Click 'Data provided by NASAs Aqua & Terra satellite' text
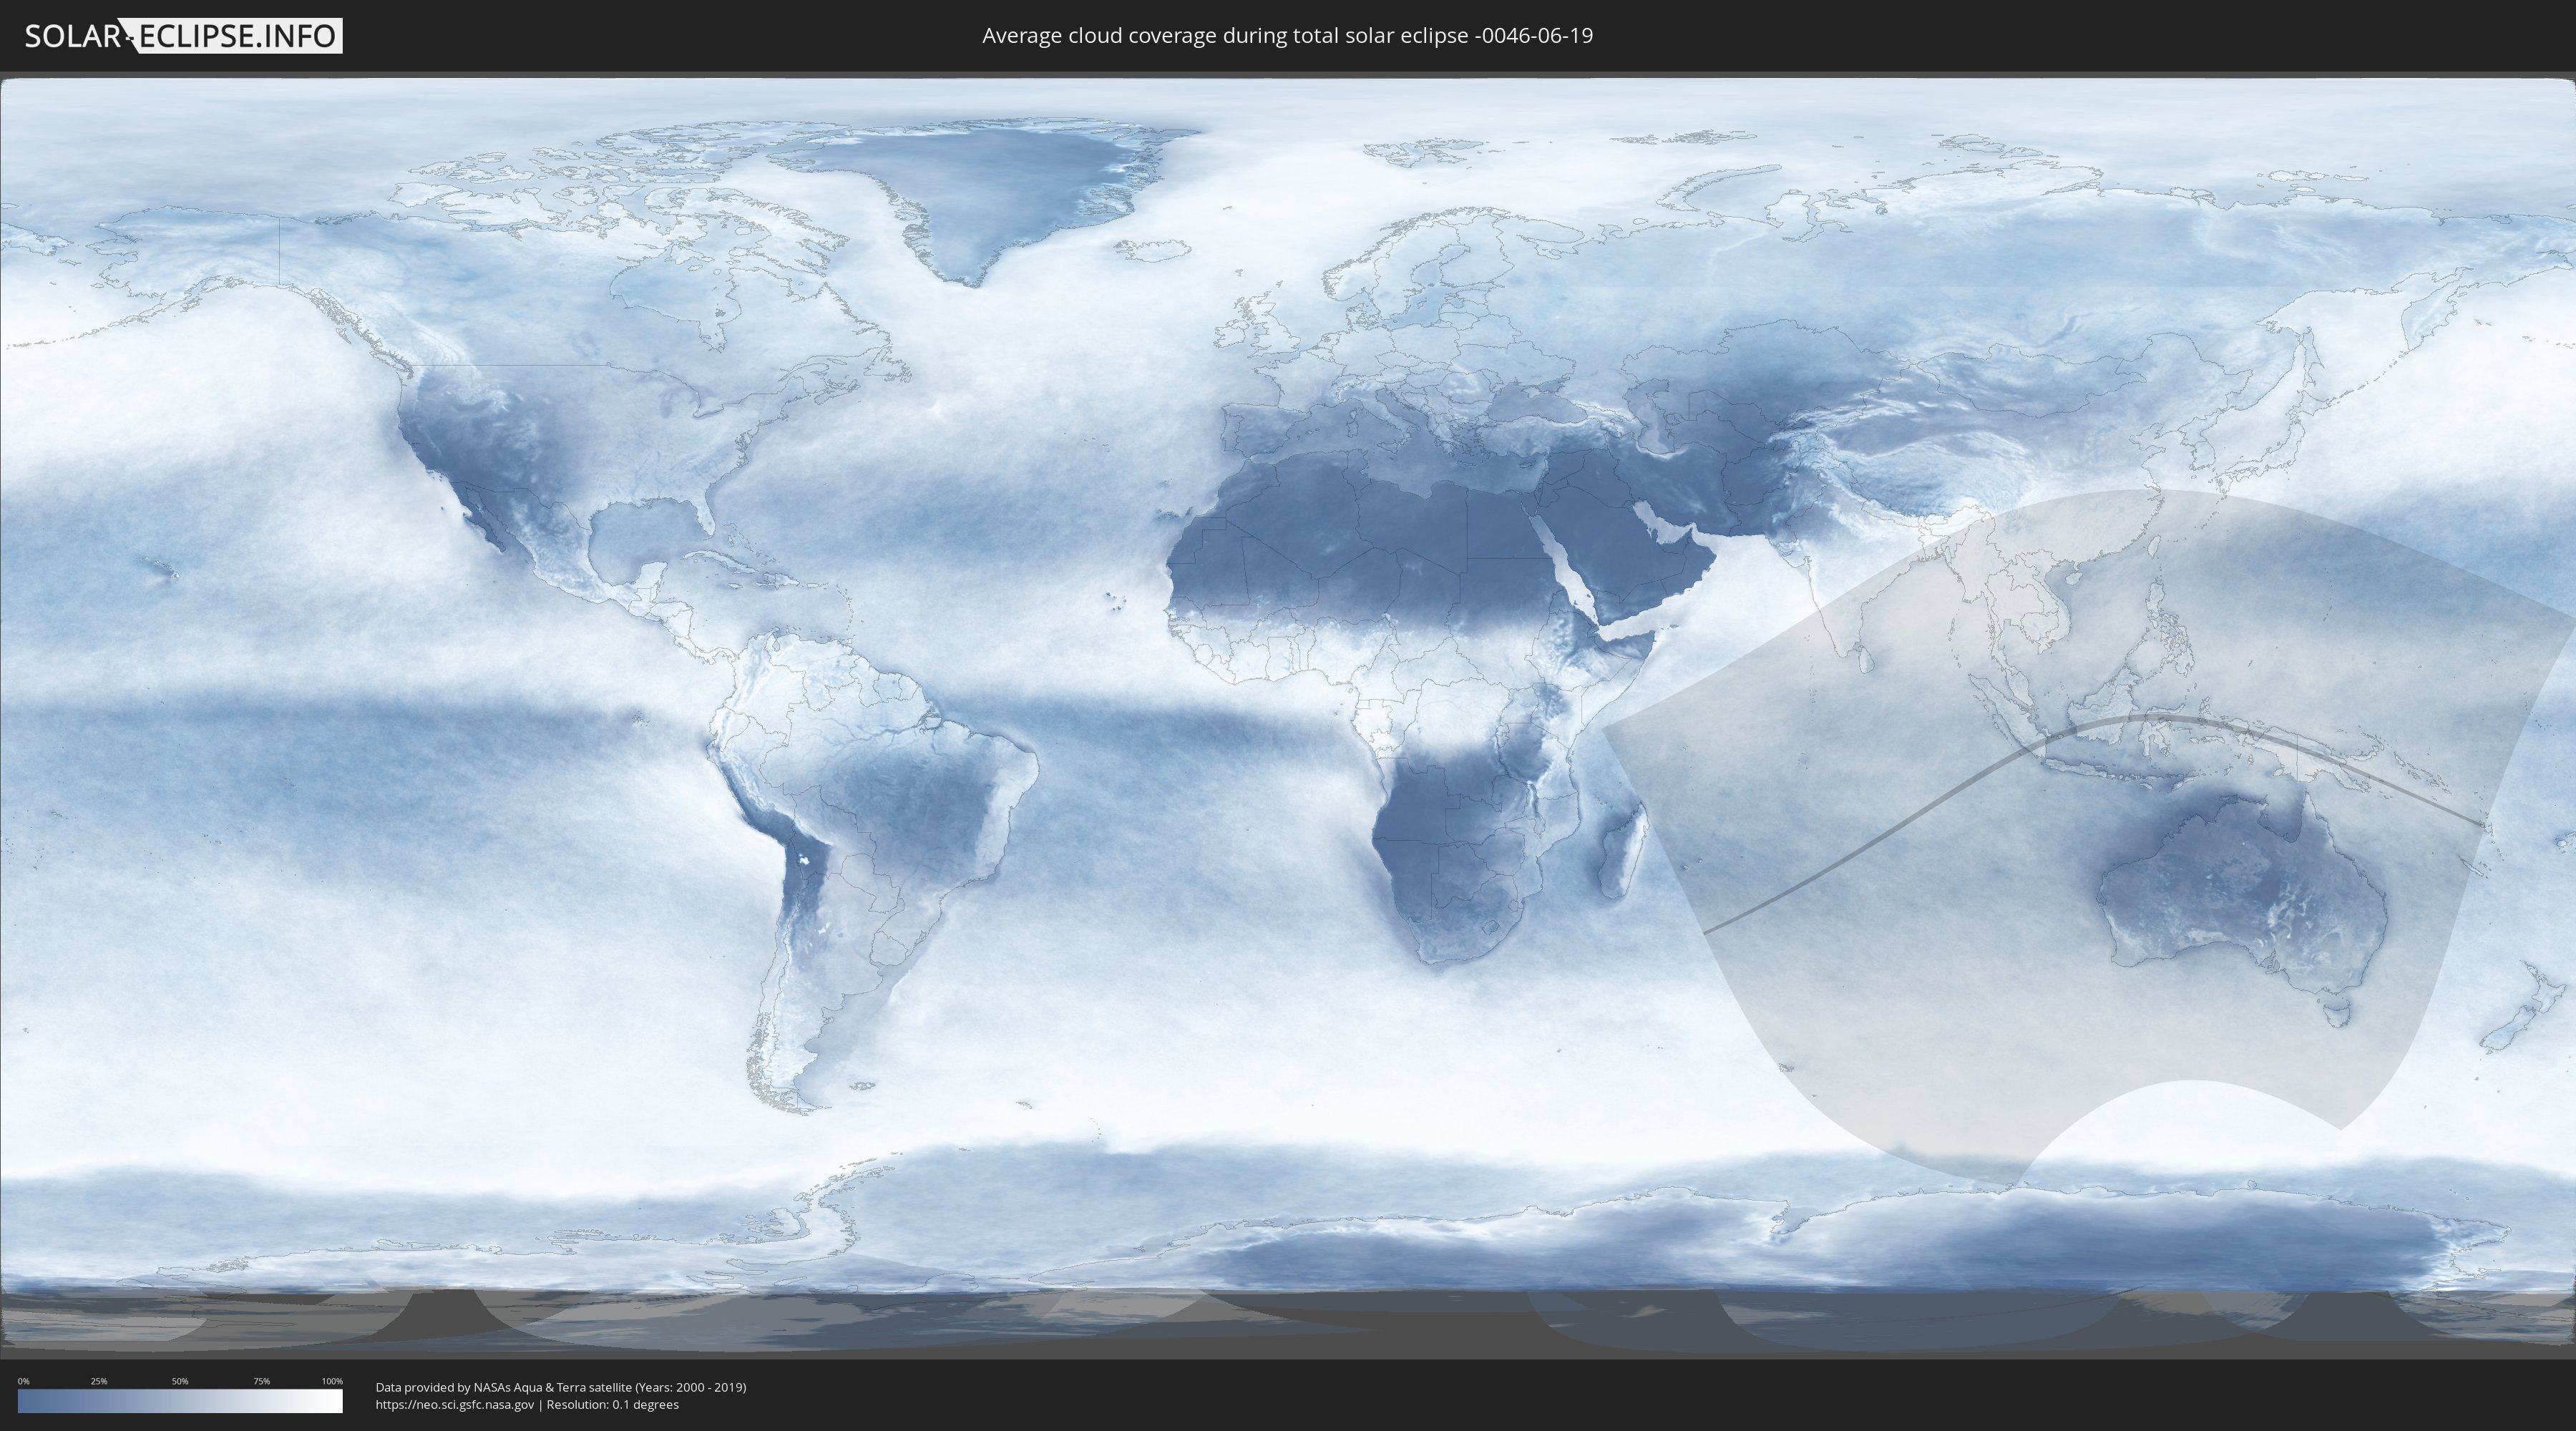The height and width of the screenshot is (1431, 2576). (x=503, y=1387)
